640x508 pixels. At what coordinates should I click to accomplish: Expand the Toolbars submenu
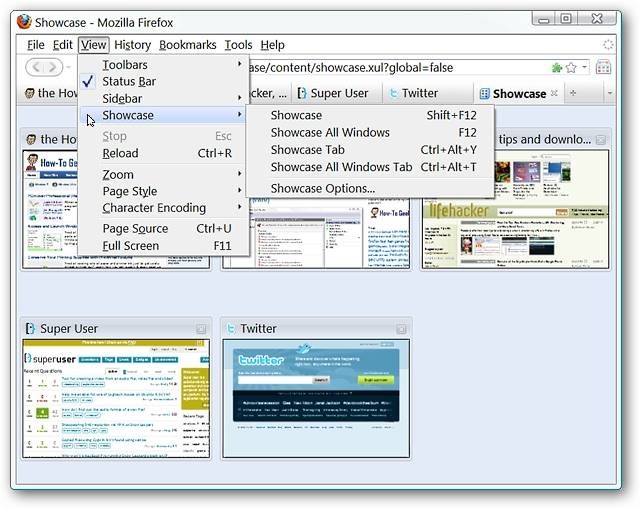(x=163, y=64)
